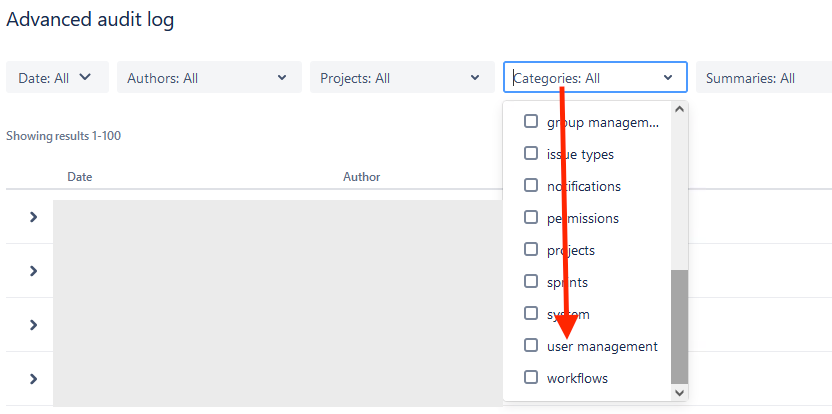Screen dimensions: 832x414
Task: Tick the permissions category checkbox
Action: click(x=531, y=218)
